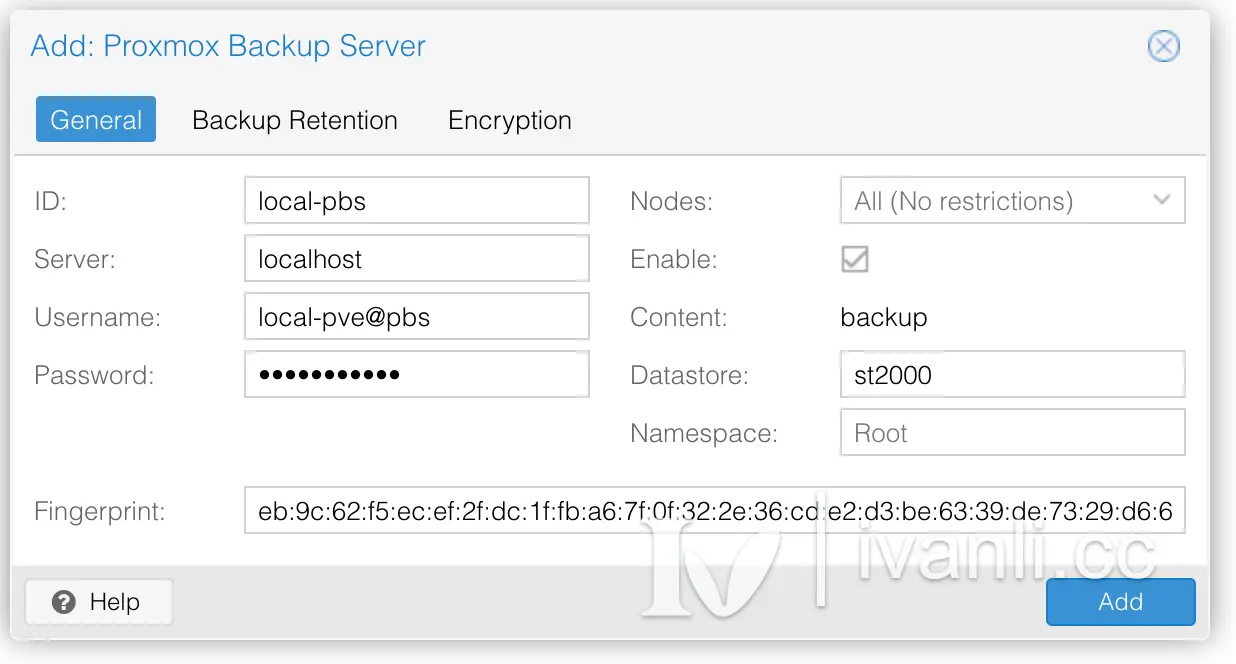The width and height of the screenshot is (1236, 664).
Task: Click the Namespace field showing Root
Action: click(x=1013, y=433)
